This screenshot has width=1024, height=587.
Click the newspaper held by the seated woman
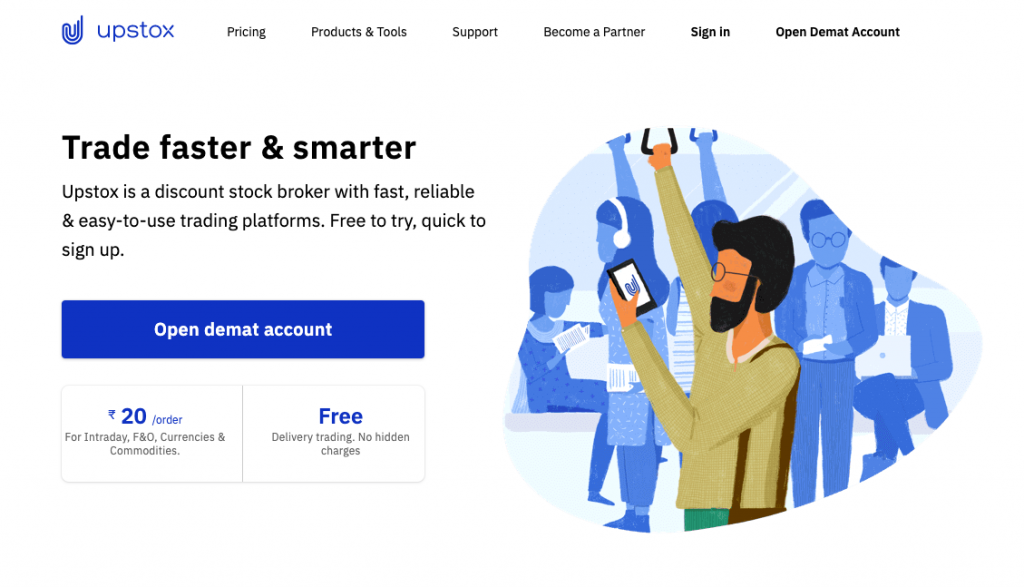pos(572,337)
